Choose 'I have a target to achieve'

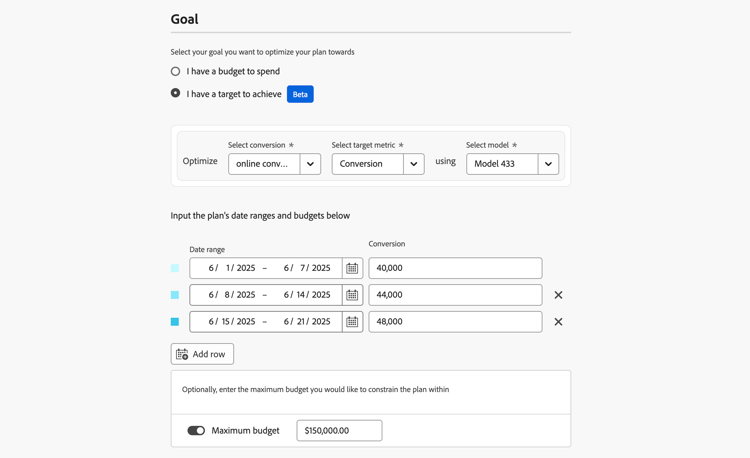(x=176, y=93)
